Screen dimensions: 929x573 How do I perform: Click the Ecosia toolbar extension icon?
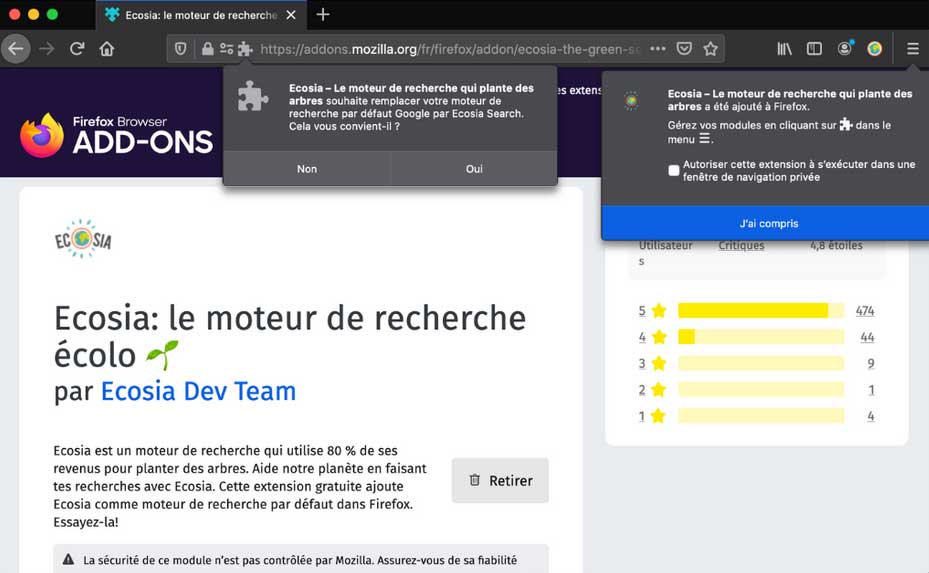pyautogui.click(x=874, y=49)
